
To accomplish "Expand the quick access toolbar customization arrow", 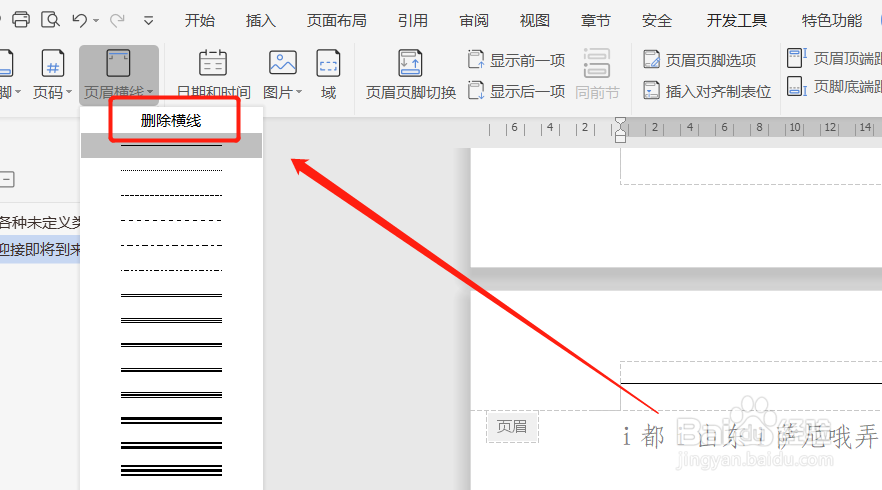I will pyautogui.click(x=148, y=21).
